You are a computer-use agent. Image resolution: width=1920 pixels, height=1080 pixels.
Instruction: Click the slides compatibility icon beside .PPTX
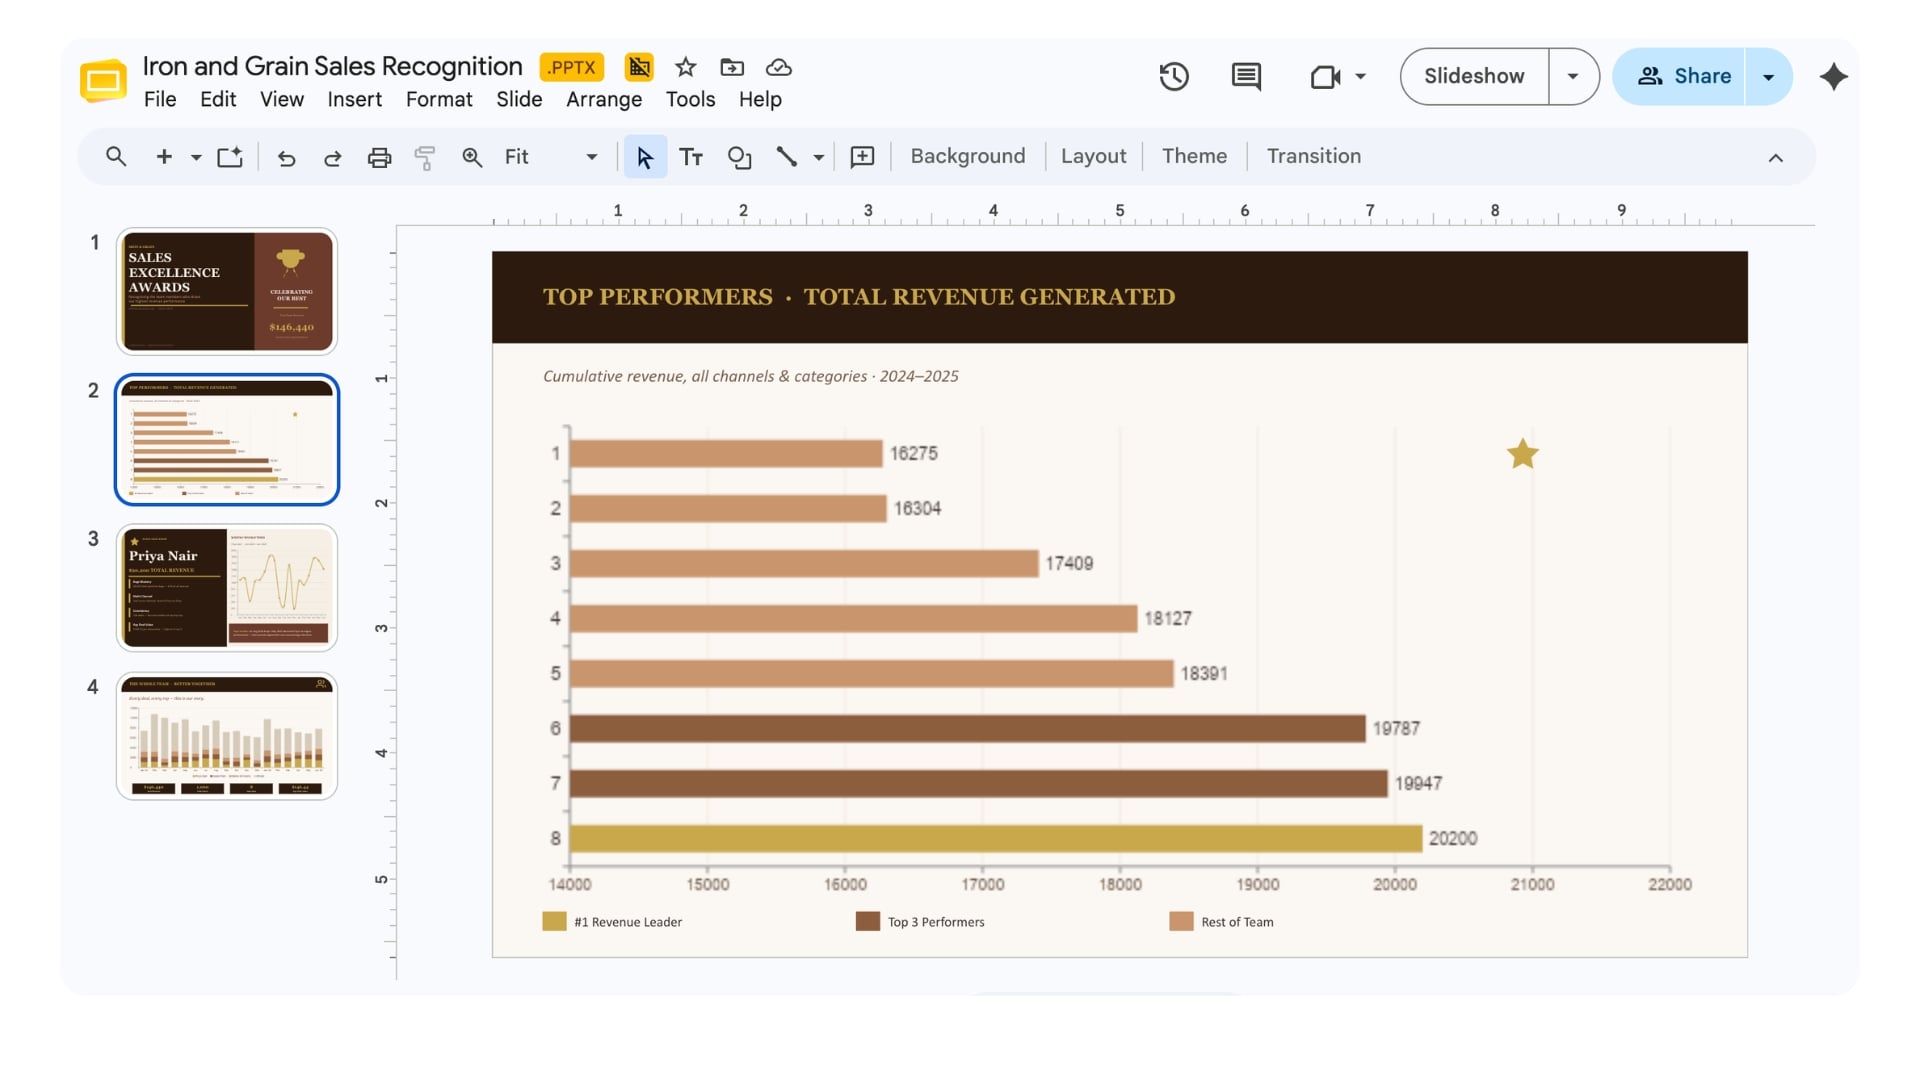click(x=639, y=67)
